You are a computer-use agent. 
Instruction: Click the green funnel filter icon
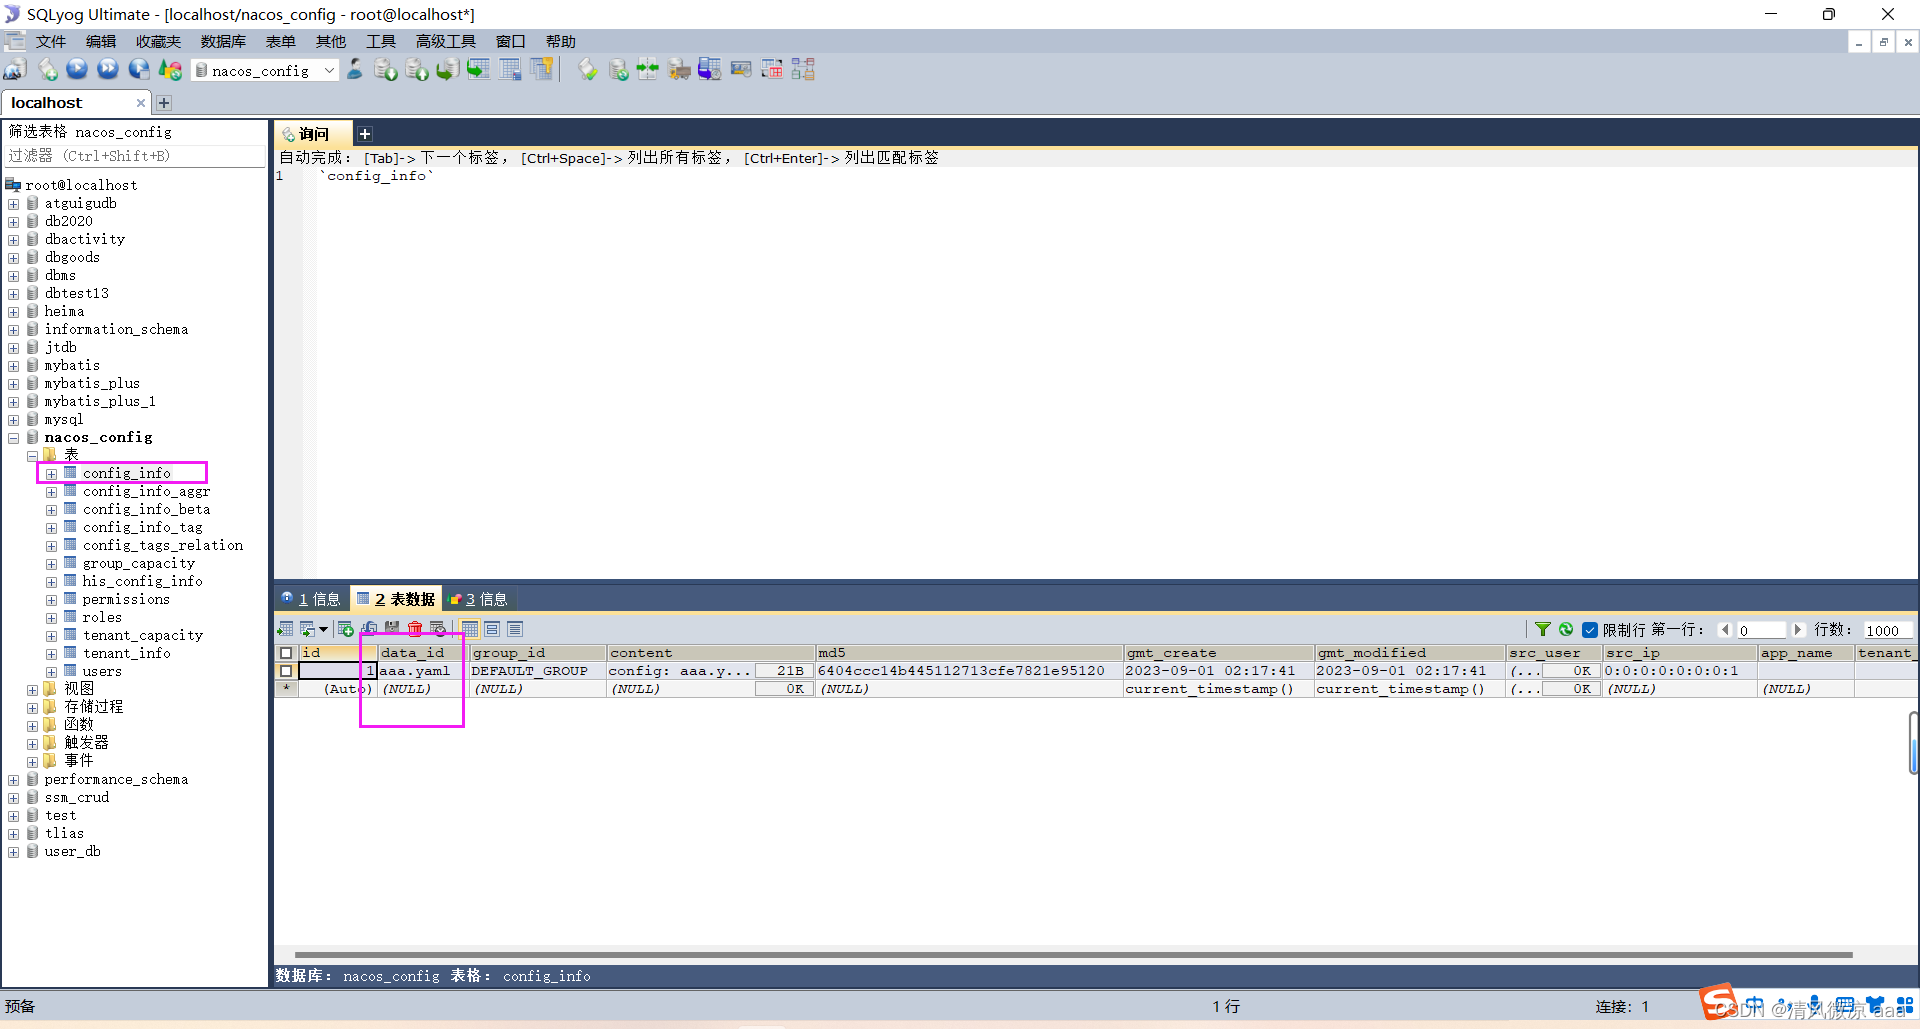point(1543,629)
